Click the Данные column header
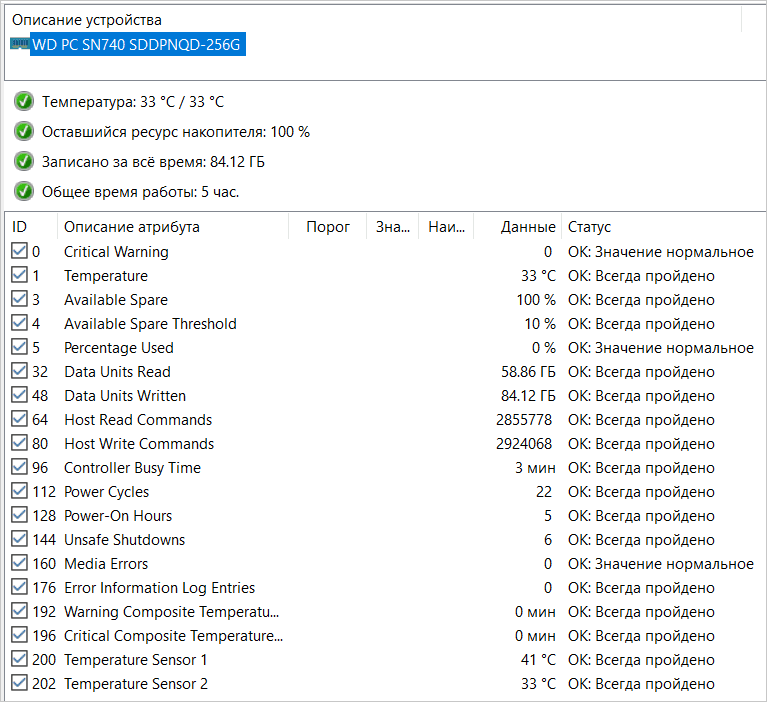This screenshot has height=702, width=767. click(x=518, y=227)
